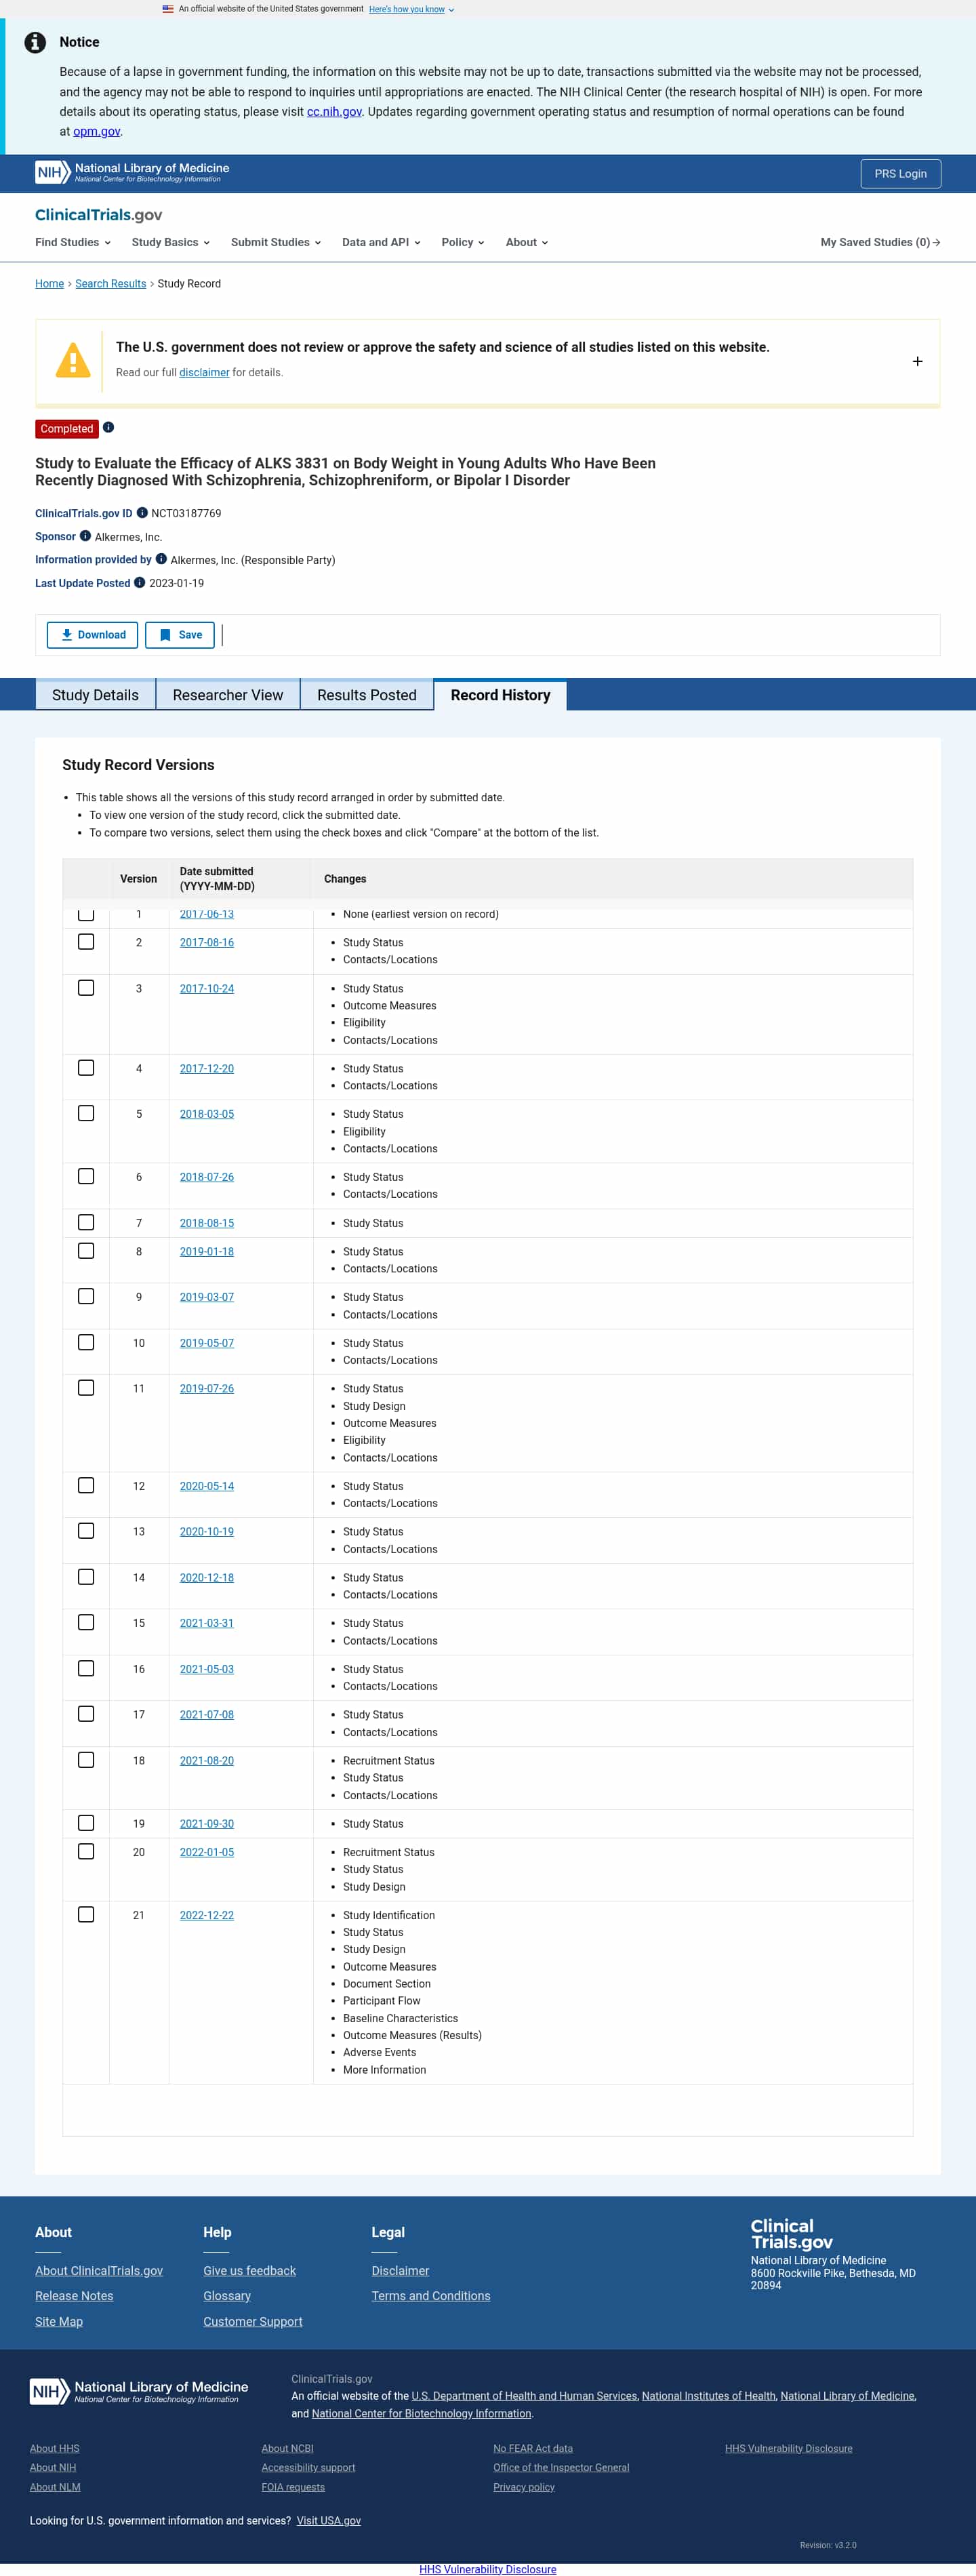Click the info icon next to Completed status
Image resolution: width=976 pixels, height=2576 pixels.
(x=108, y=428)
